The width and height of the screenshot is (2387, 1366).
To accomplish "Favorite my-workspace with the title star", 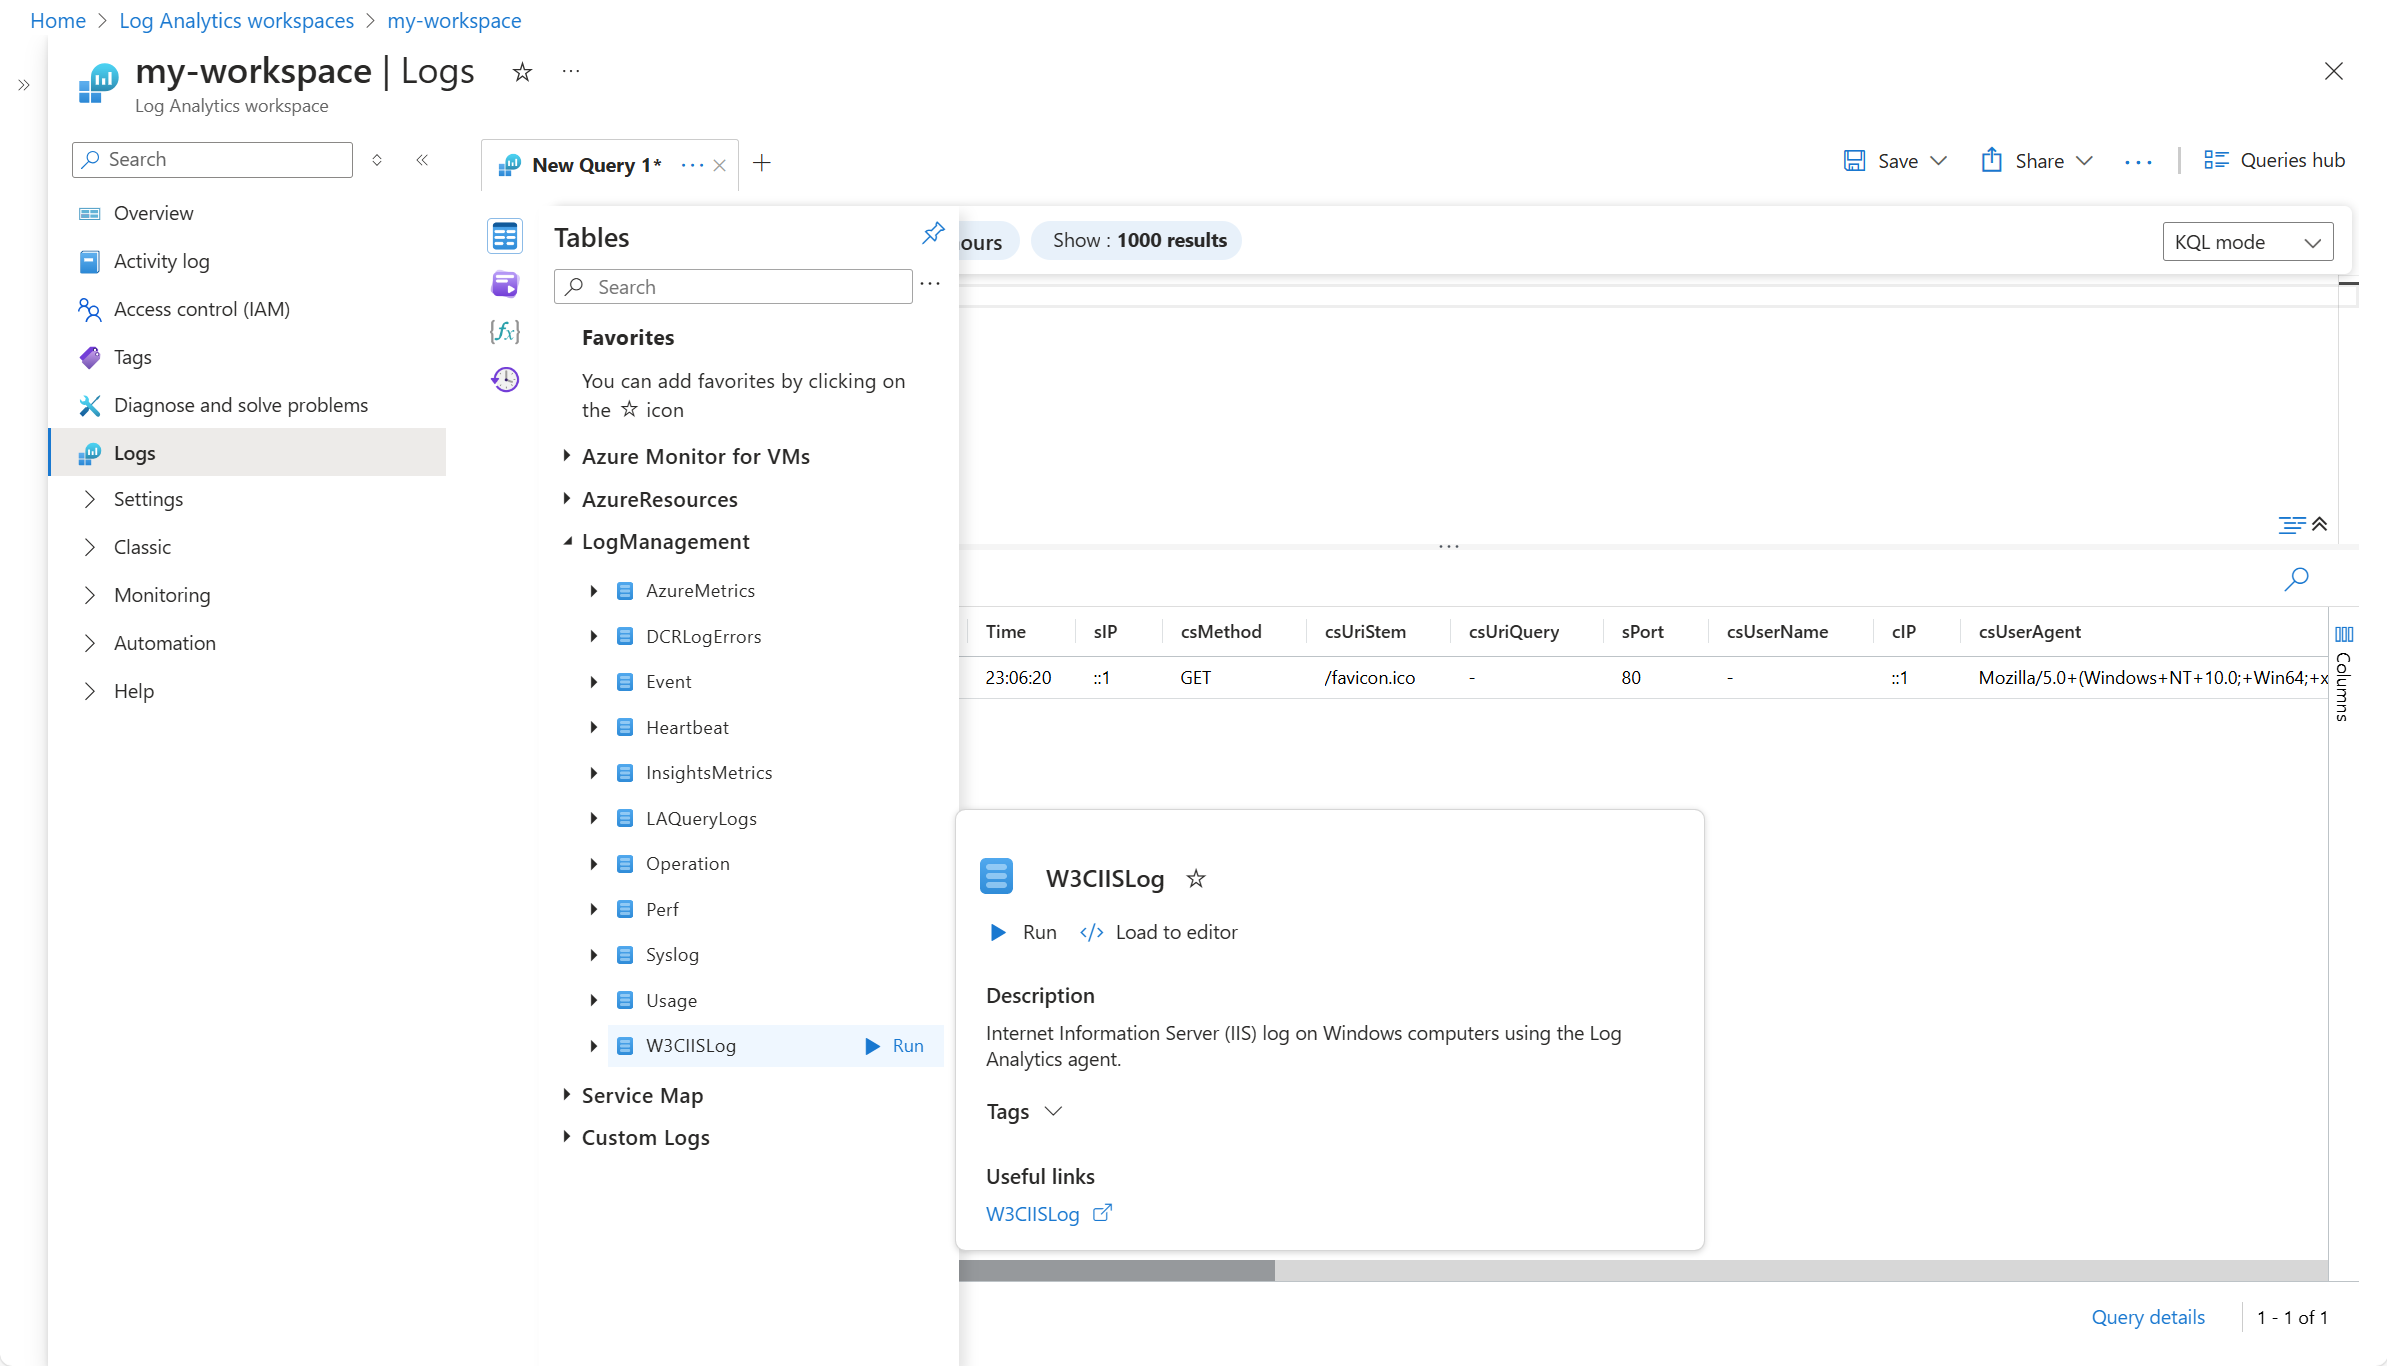I will tap(522, 72).
